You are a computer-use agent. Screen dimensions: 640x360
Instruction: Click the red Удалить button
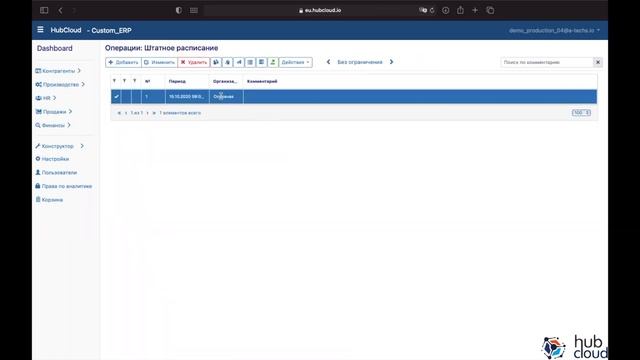click(194, 62)
